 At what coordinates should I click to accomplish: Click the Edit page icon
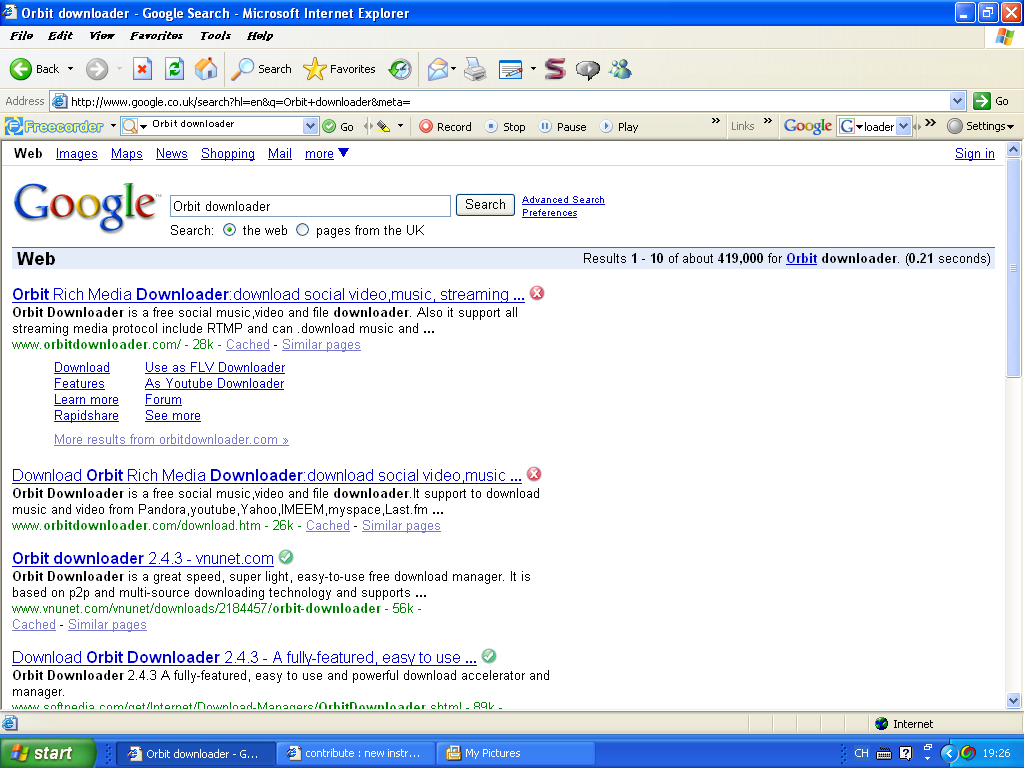[510, 69]
